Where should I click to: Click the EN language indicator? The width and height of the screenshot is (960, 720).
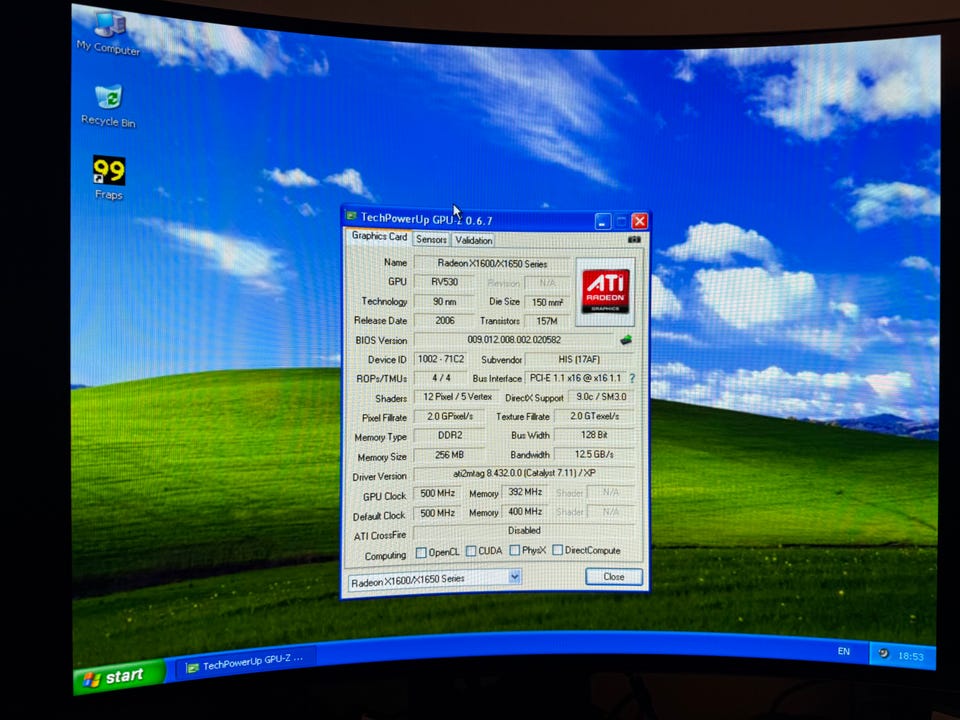844,651
